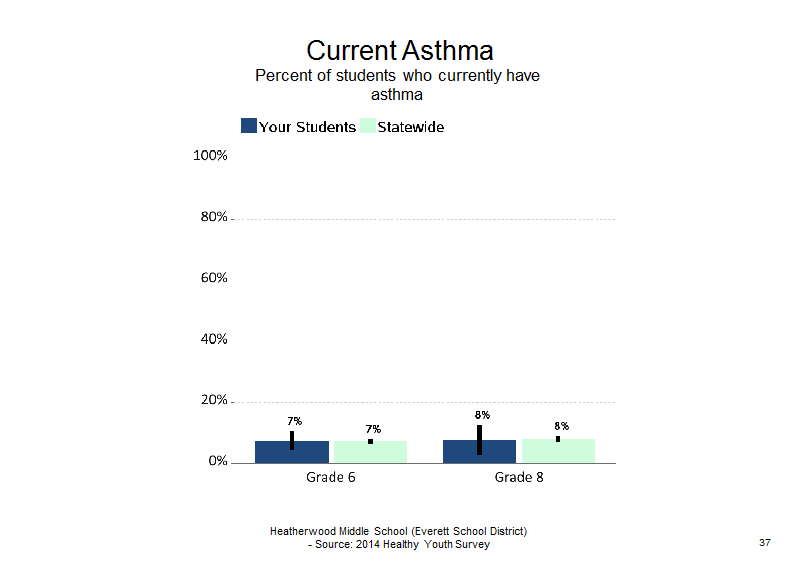This screenshot has width=800, height=568.
Task: Select the Grade 8 Your Students bar
Action: (x=480, y=452)
